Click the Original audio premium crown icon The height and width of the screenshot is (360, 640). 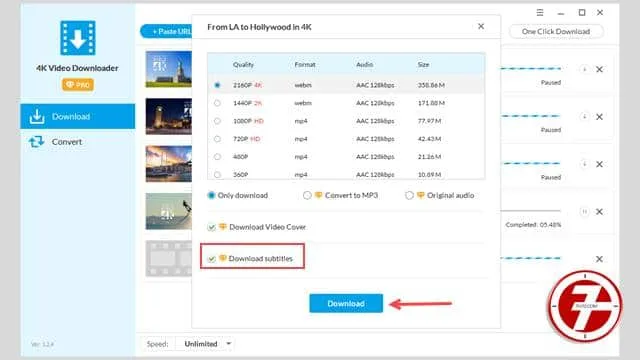pyautogui.click(x=420, y=195)
